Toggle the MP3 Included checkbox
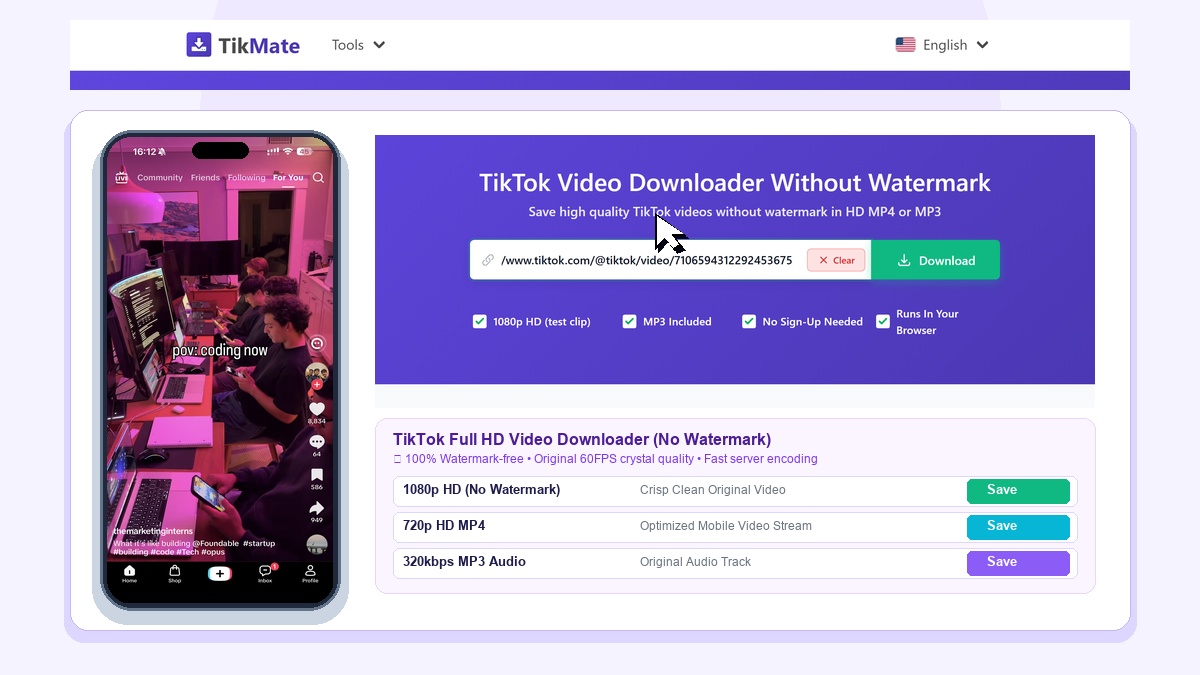The width and height of the screenshot is (1200, 675). point(629,321)
